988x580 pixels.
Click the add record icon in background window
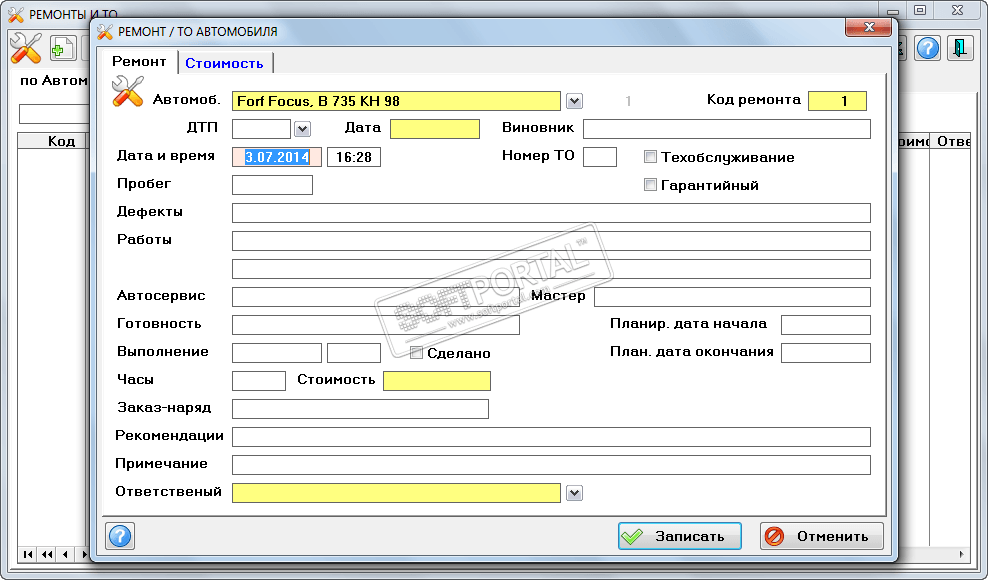(62, 49)
